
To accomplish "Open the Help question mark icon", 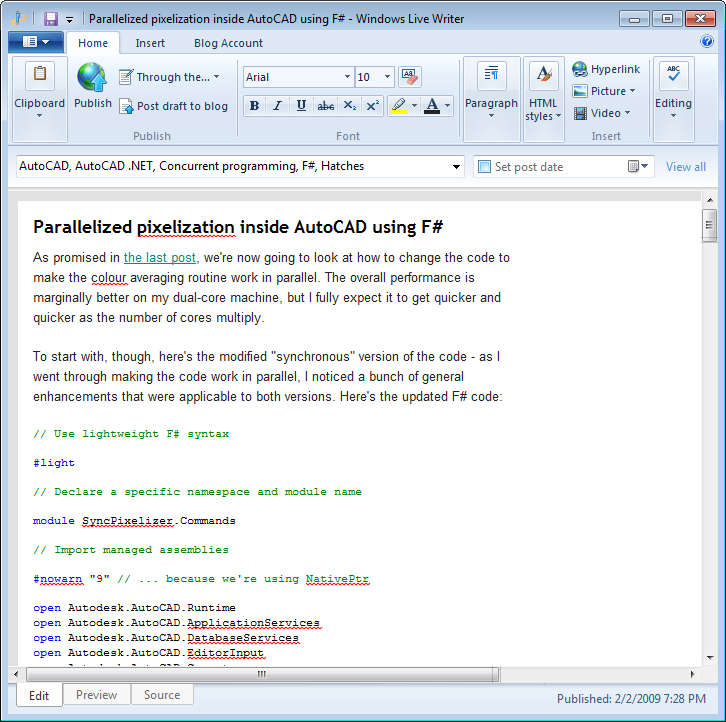I will click(707, 42).
